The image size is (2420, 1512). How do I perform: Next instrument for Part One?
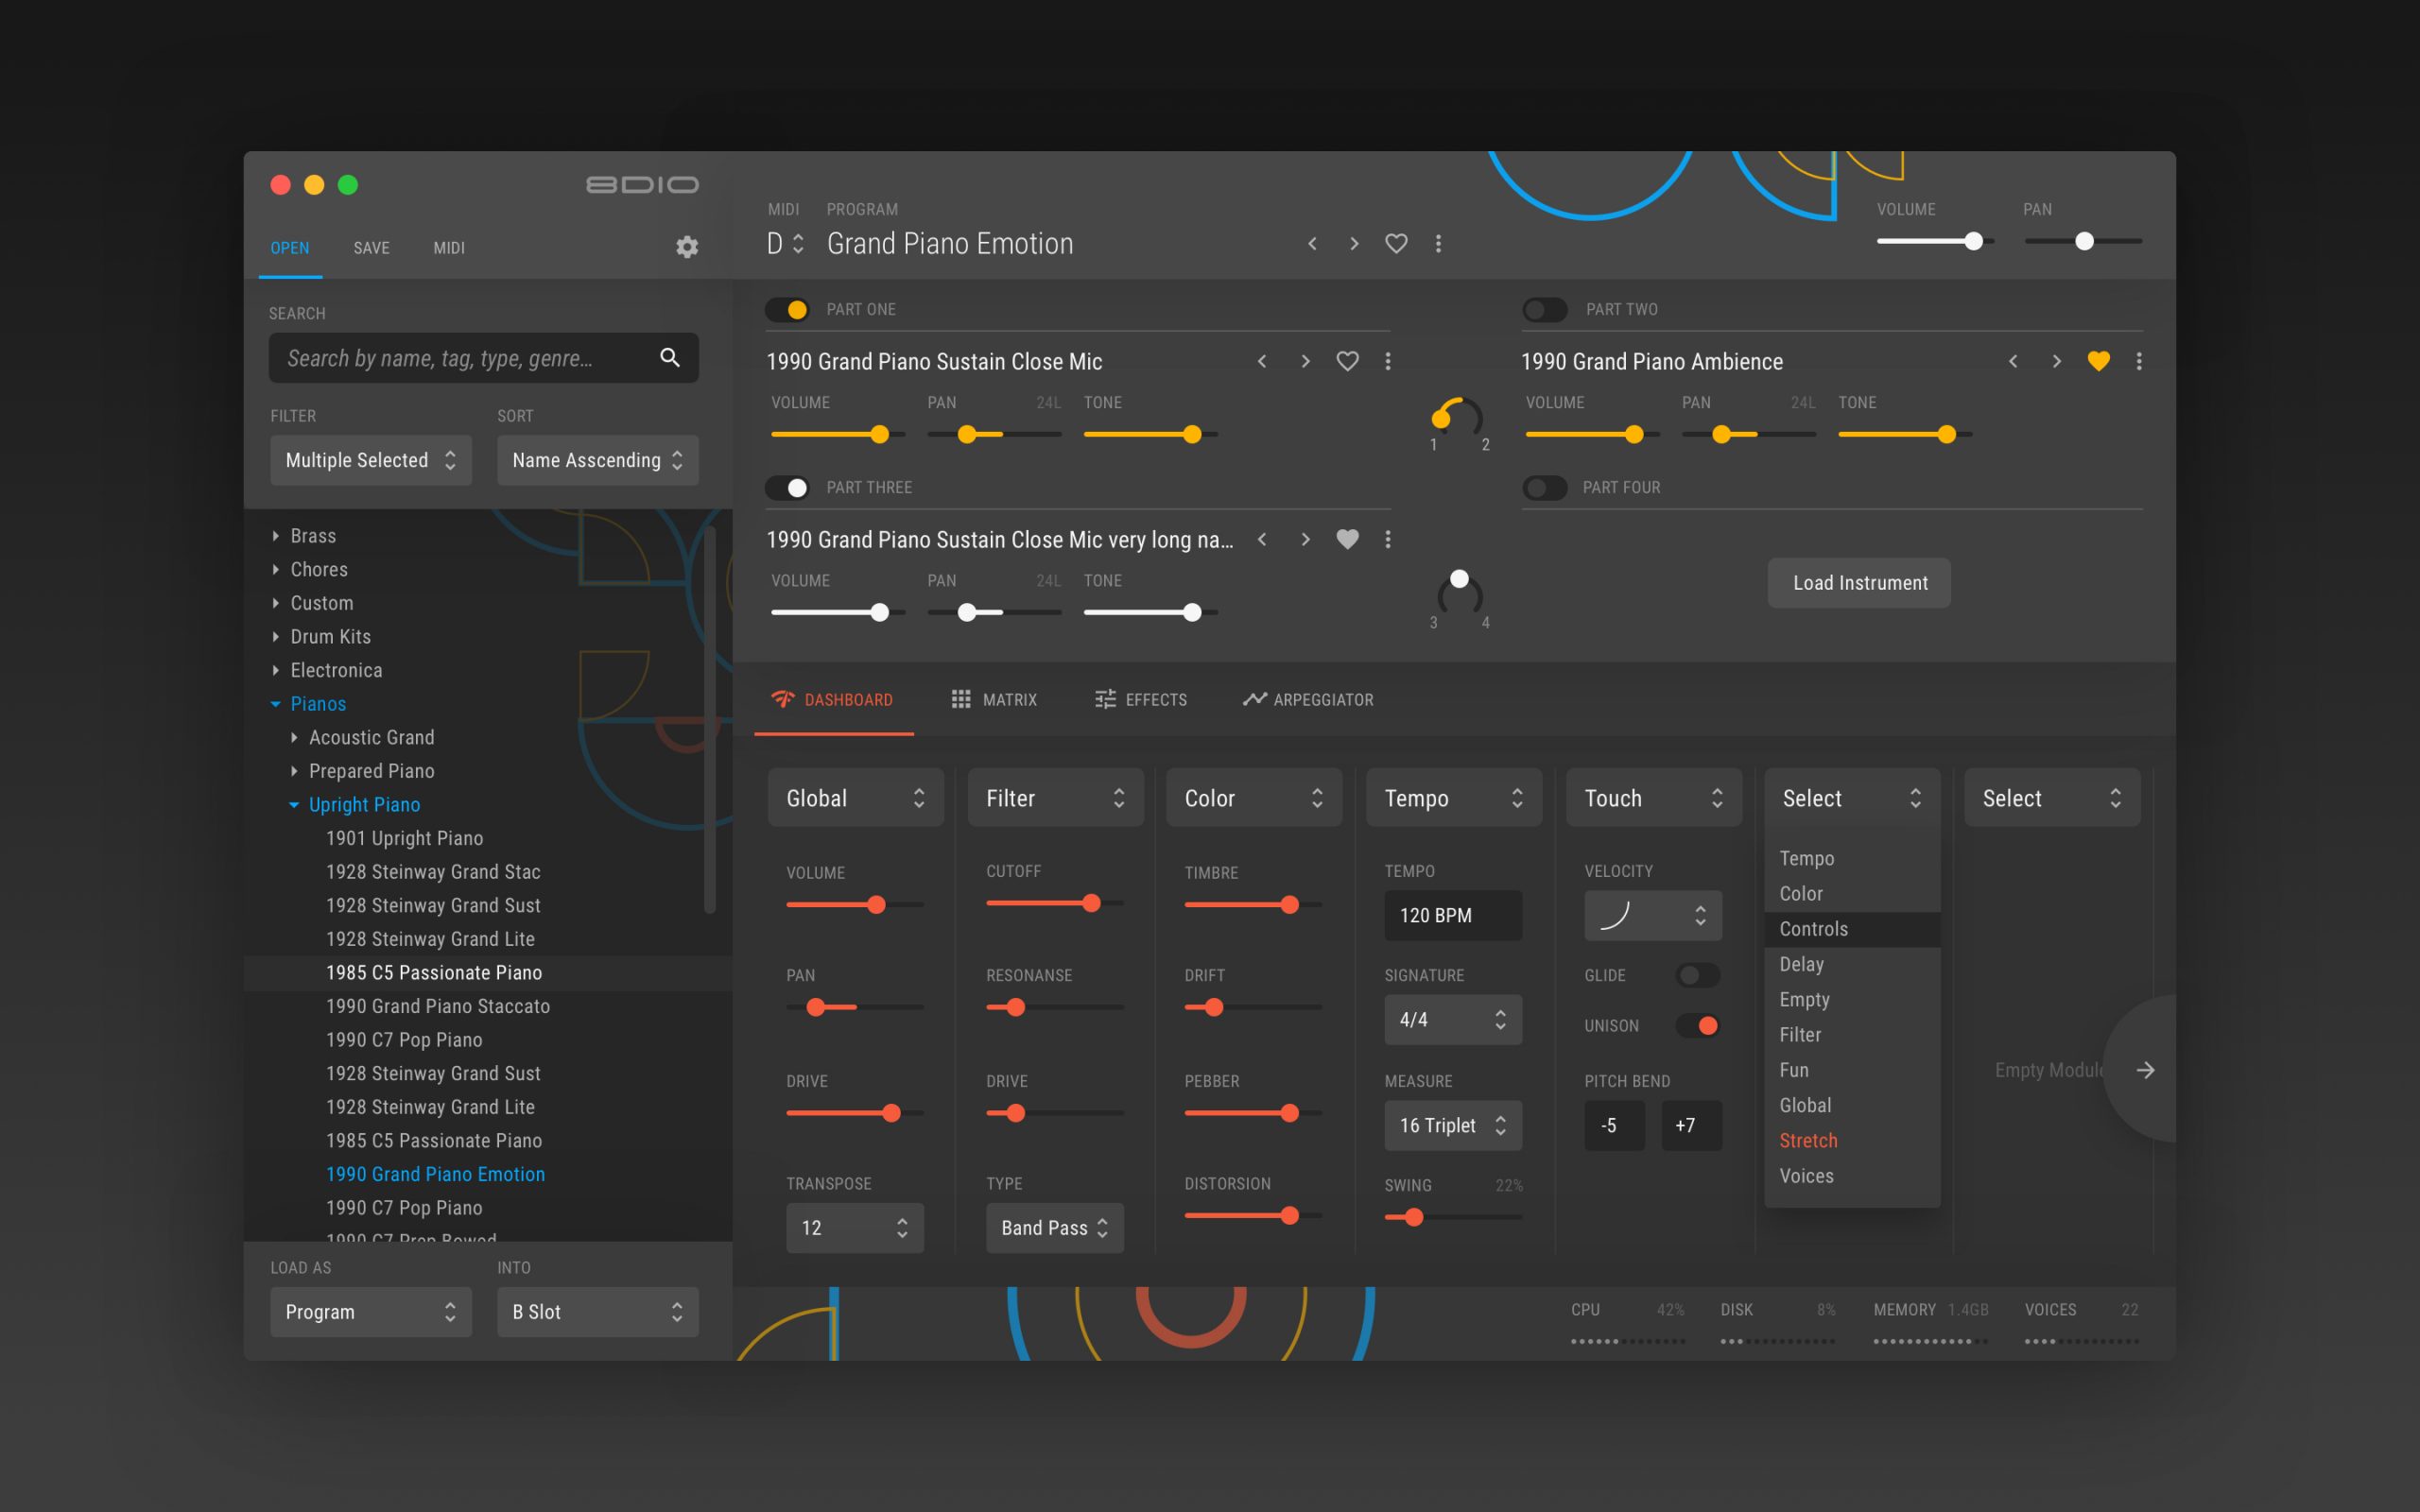[1305, 361]
